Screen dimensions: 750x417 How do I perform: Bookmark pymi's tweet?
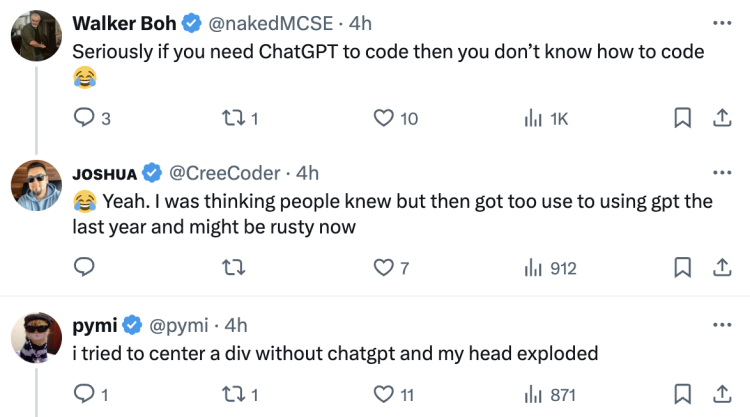[x=682, y=394]
